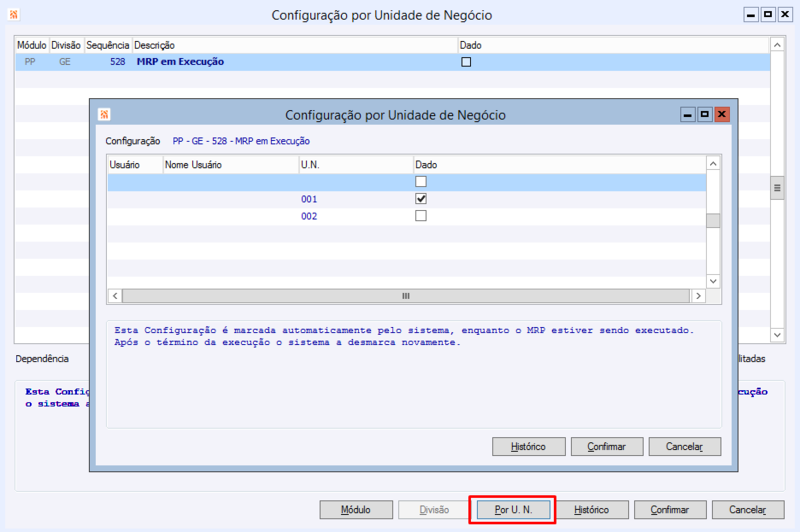Viewport: 800px width, 532px height.
Task: Maximize the front dialog window
Action: pyautogui.click(x=705, y=114)
